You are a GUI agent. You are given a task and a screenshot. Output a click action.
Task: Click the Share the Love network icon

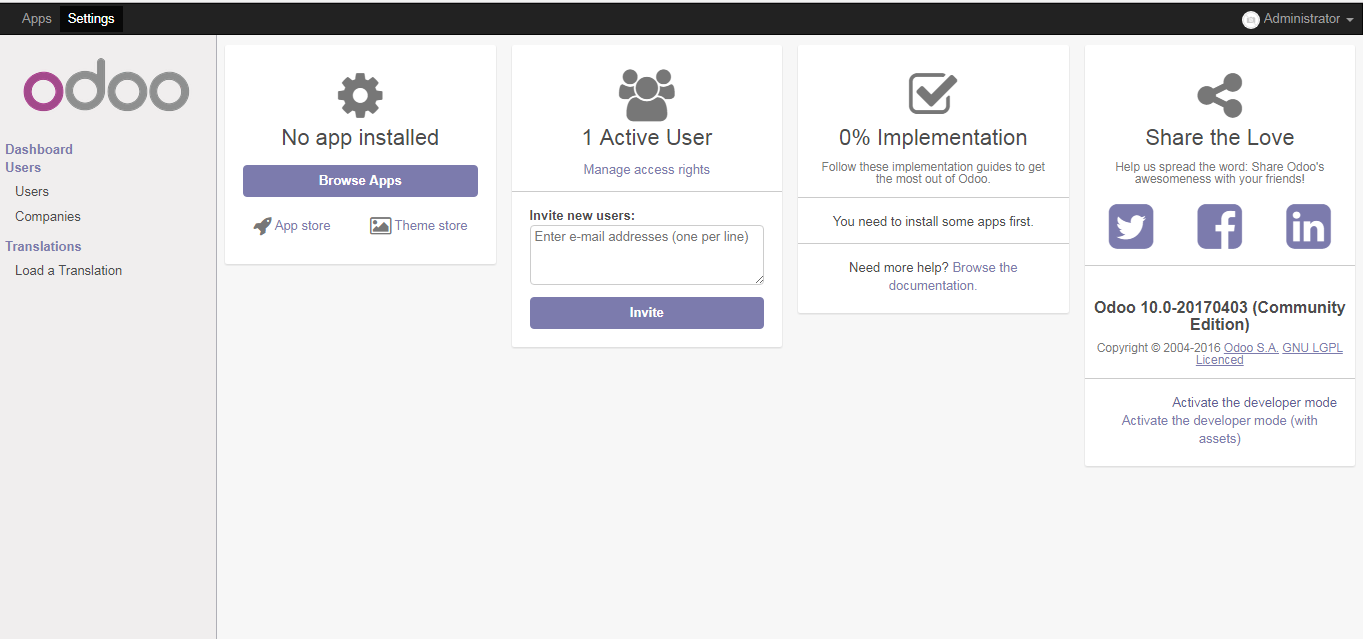coord(1219,94)
